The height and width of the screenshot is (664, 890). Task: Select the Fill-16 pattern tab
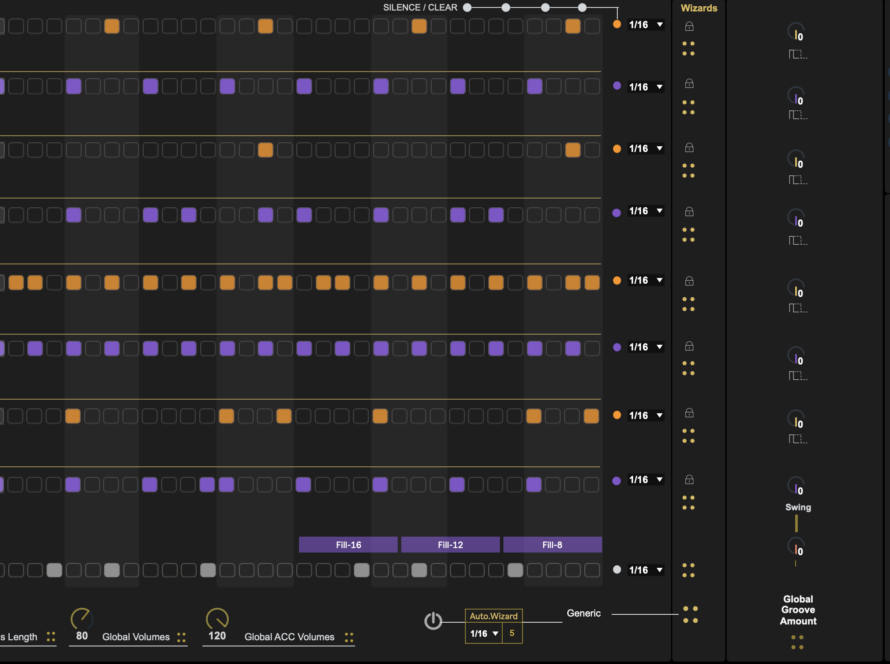pos(349,545)
